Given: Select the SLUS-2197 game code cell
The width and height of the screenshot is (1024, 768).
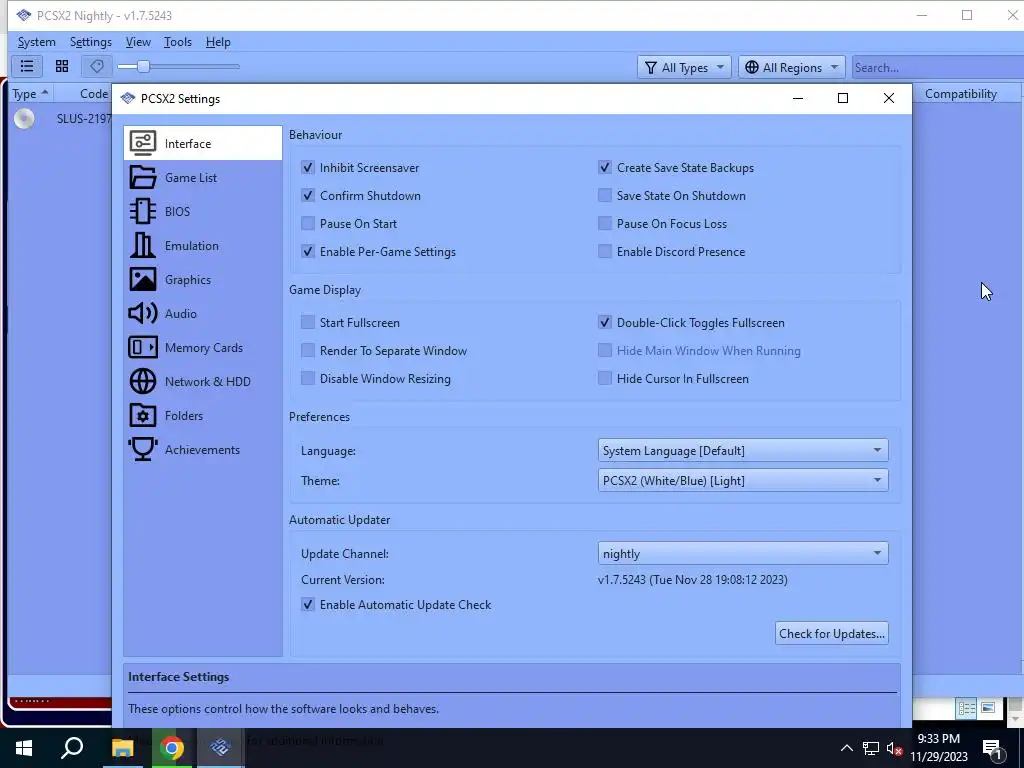Looking at the screenshot, I should [84, 119].
